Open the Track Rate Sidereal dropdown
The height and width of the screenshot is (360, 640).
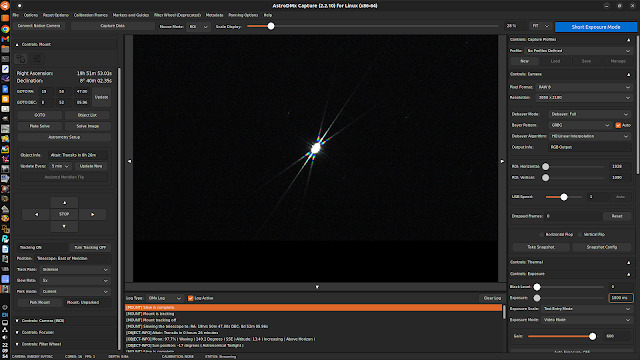pyautogui.click(x=75, y=270)
